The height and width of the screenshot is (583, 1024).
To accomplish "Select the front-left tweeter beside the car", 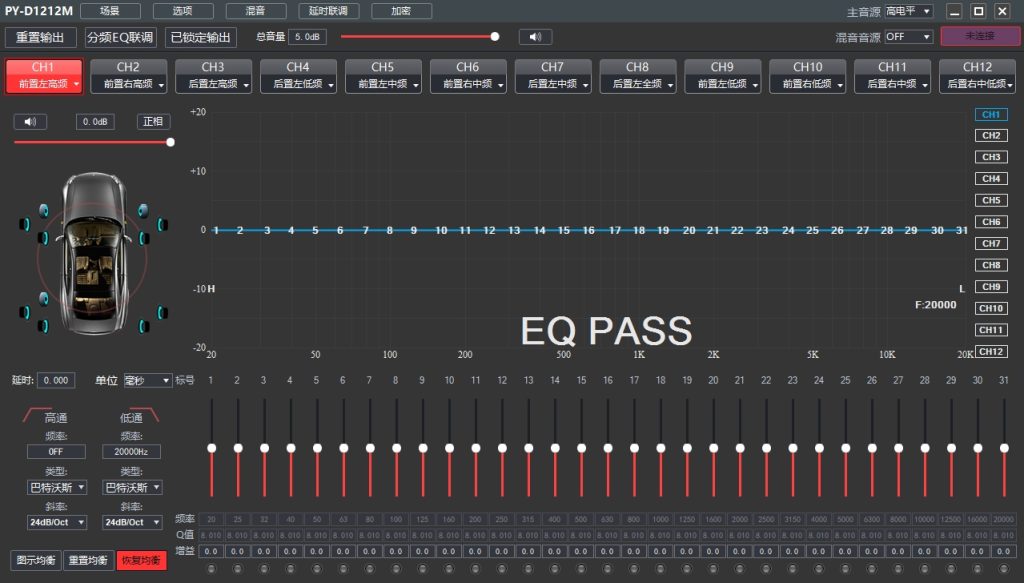I will click(x=44, y=210).
